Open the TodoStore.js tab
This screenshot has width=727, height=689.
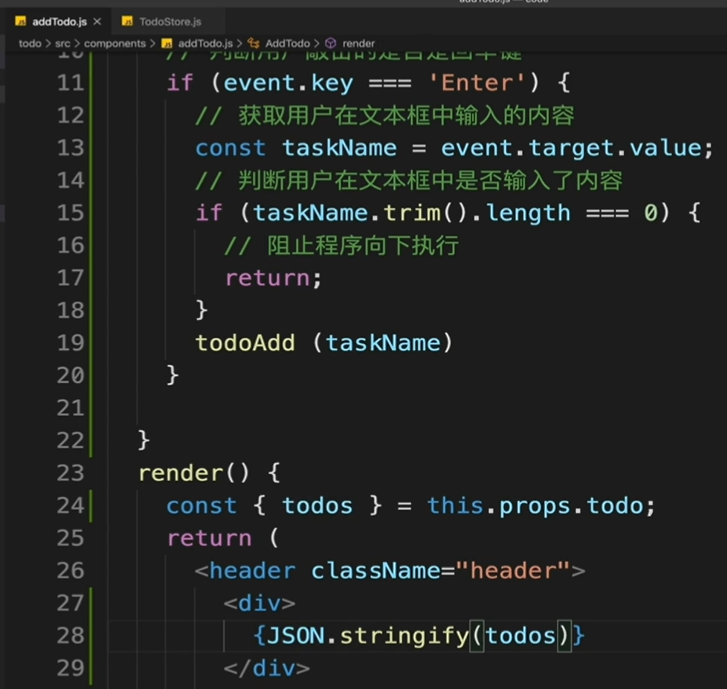pos(170,22)
